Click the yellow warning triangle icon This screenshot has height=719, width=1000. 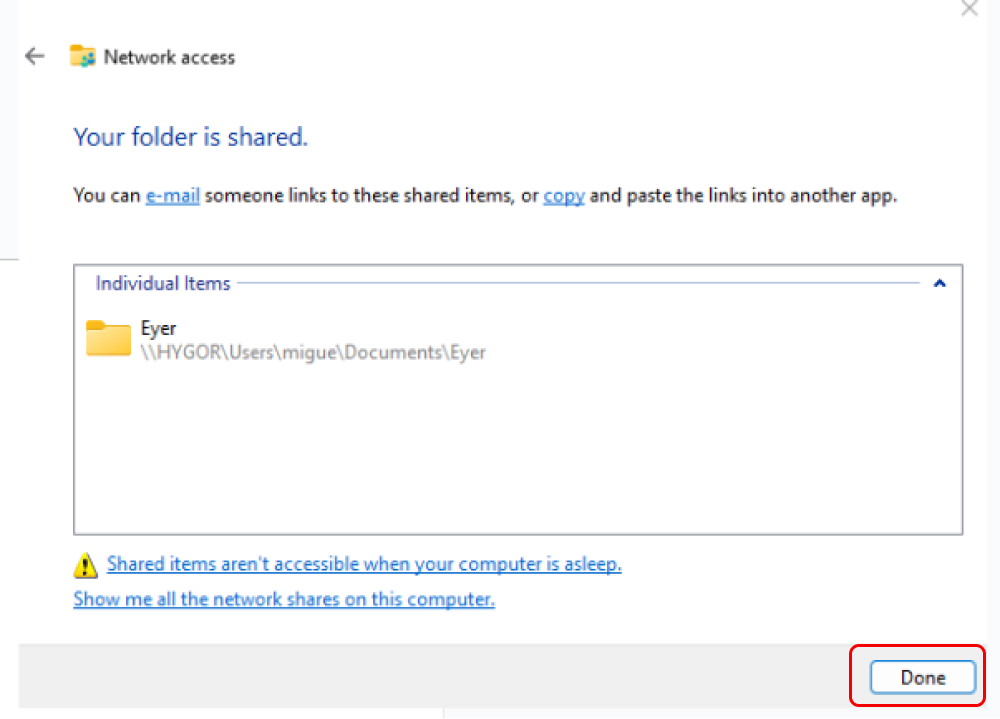(85, 565)
